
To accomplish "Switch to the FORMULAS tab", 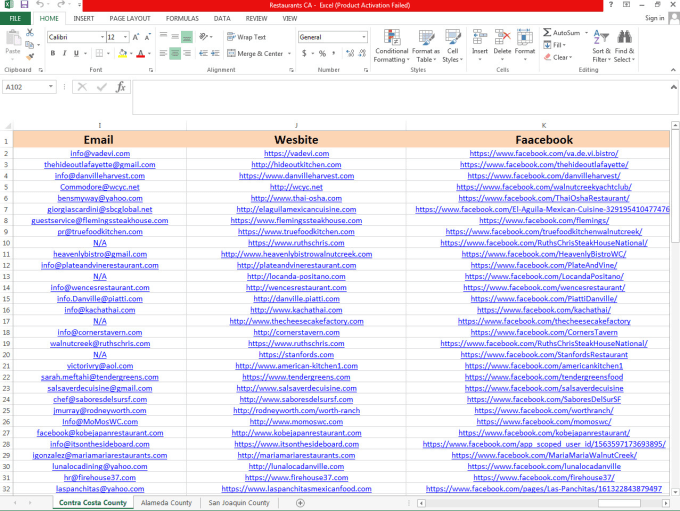I will pos(182,18).
